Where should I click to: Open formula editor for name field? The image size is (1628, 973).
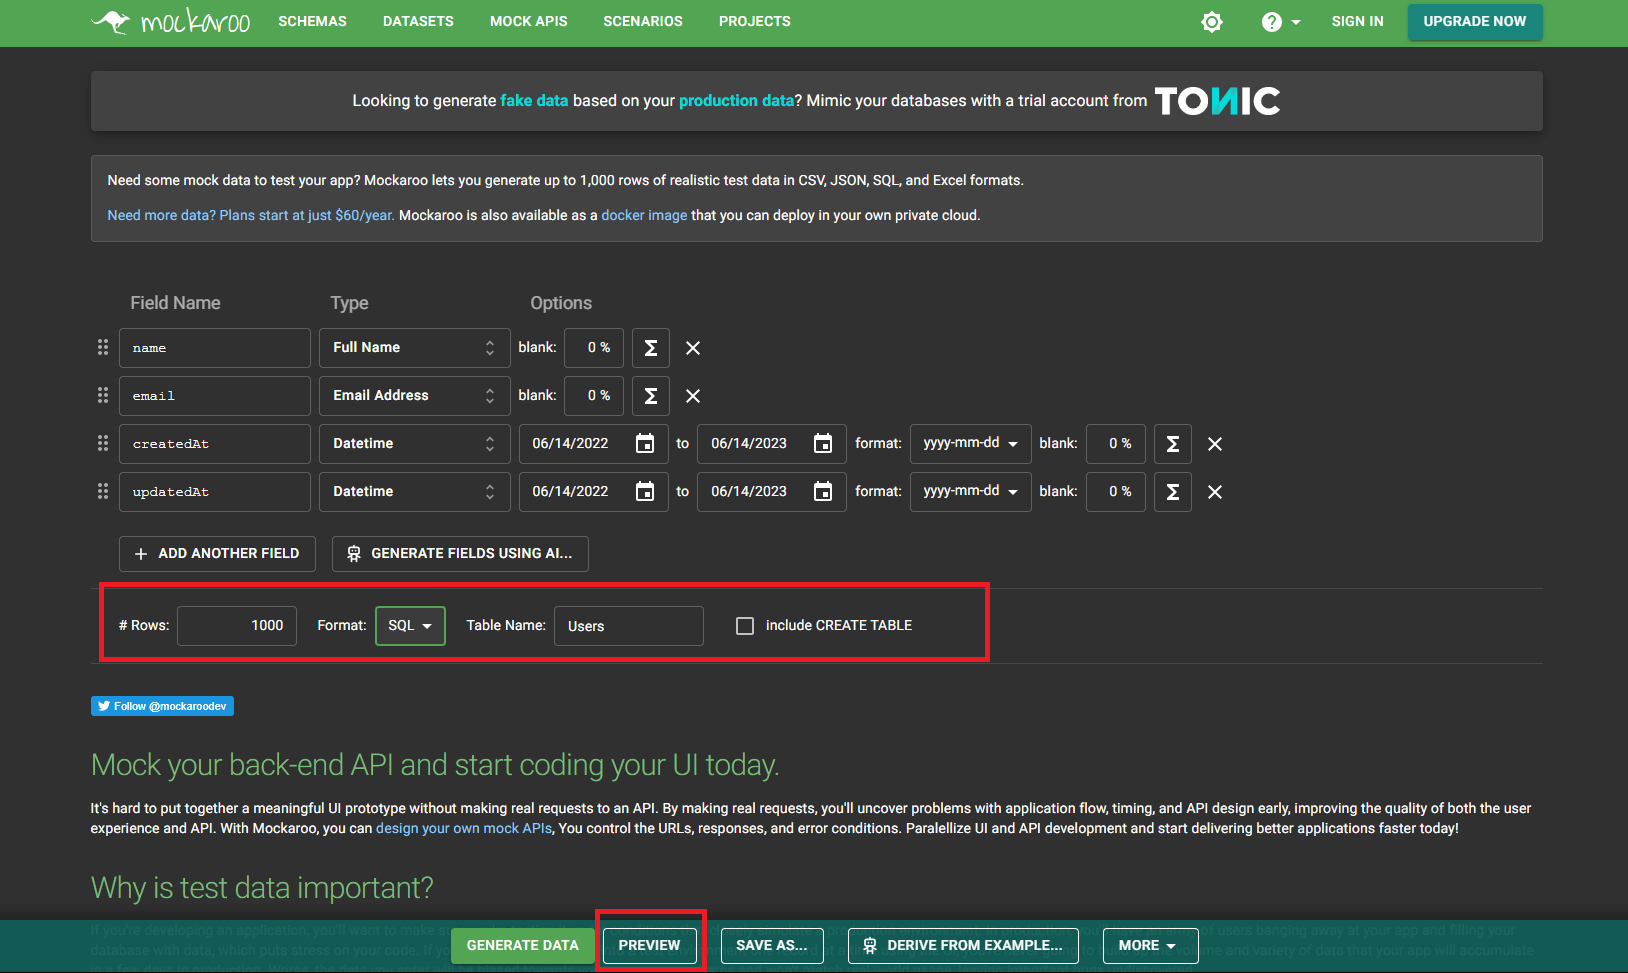click(x=651, y=348)
